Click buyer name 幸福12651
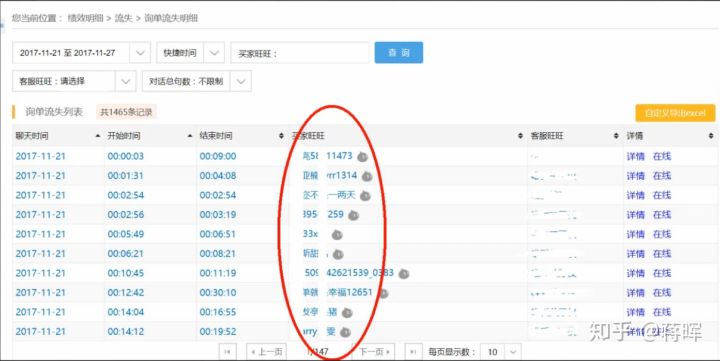Screen dimensions: 720x361 point(338,293)
